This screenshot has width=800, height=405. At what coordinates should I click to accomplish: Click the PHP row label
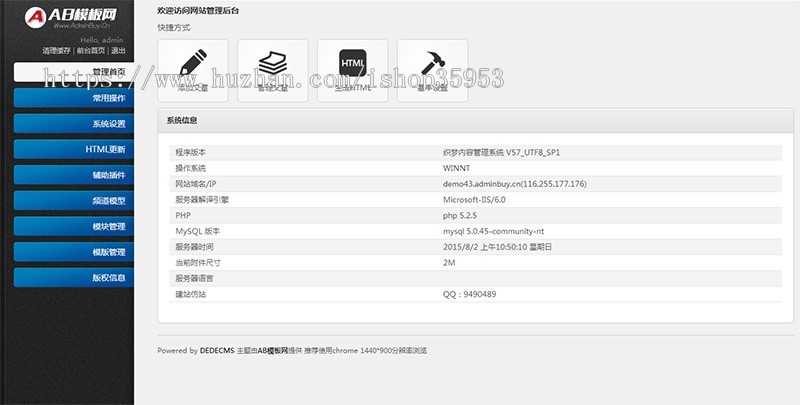click(183, 215)
